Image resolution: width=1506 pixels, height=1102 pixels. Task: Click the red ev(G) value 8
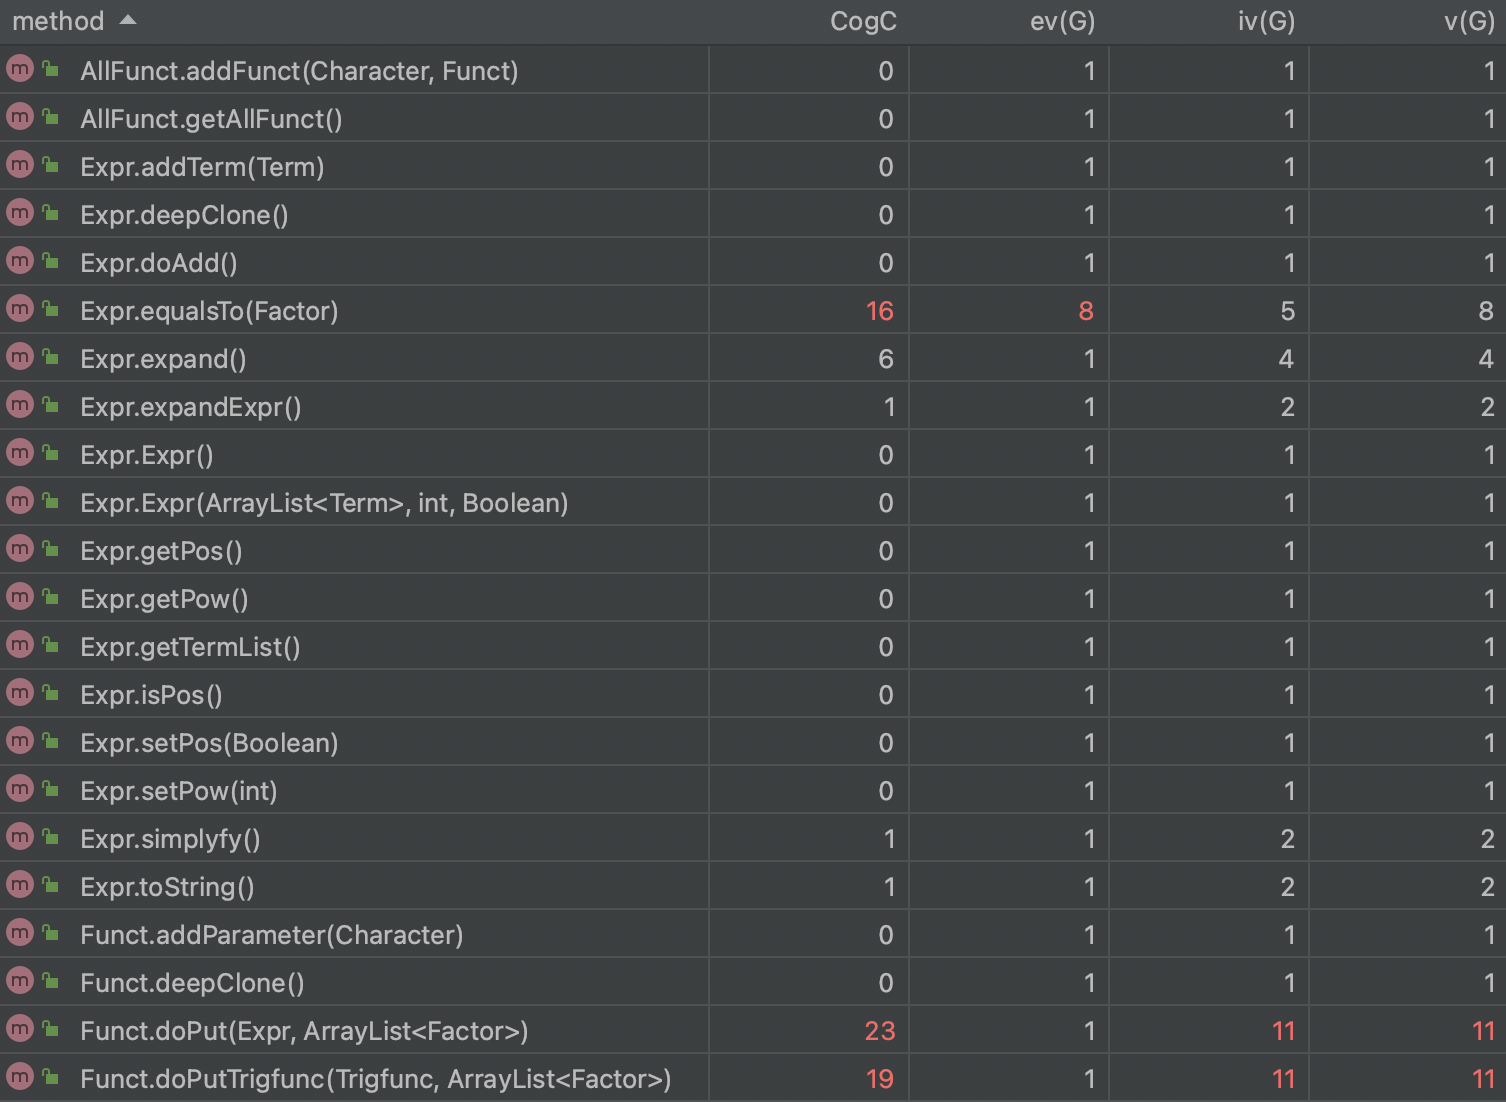[x=1086, y=311]
